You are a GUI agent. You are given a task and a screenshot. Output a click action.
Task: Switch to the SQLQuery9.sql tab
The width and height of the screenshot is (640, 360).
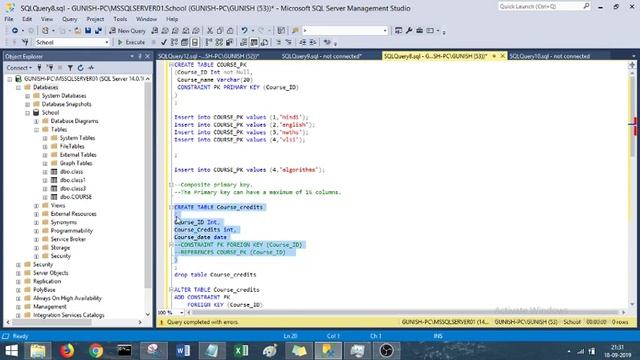tap(322, 56)
